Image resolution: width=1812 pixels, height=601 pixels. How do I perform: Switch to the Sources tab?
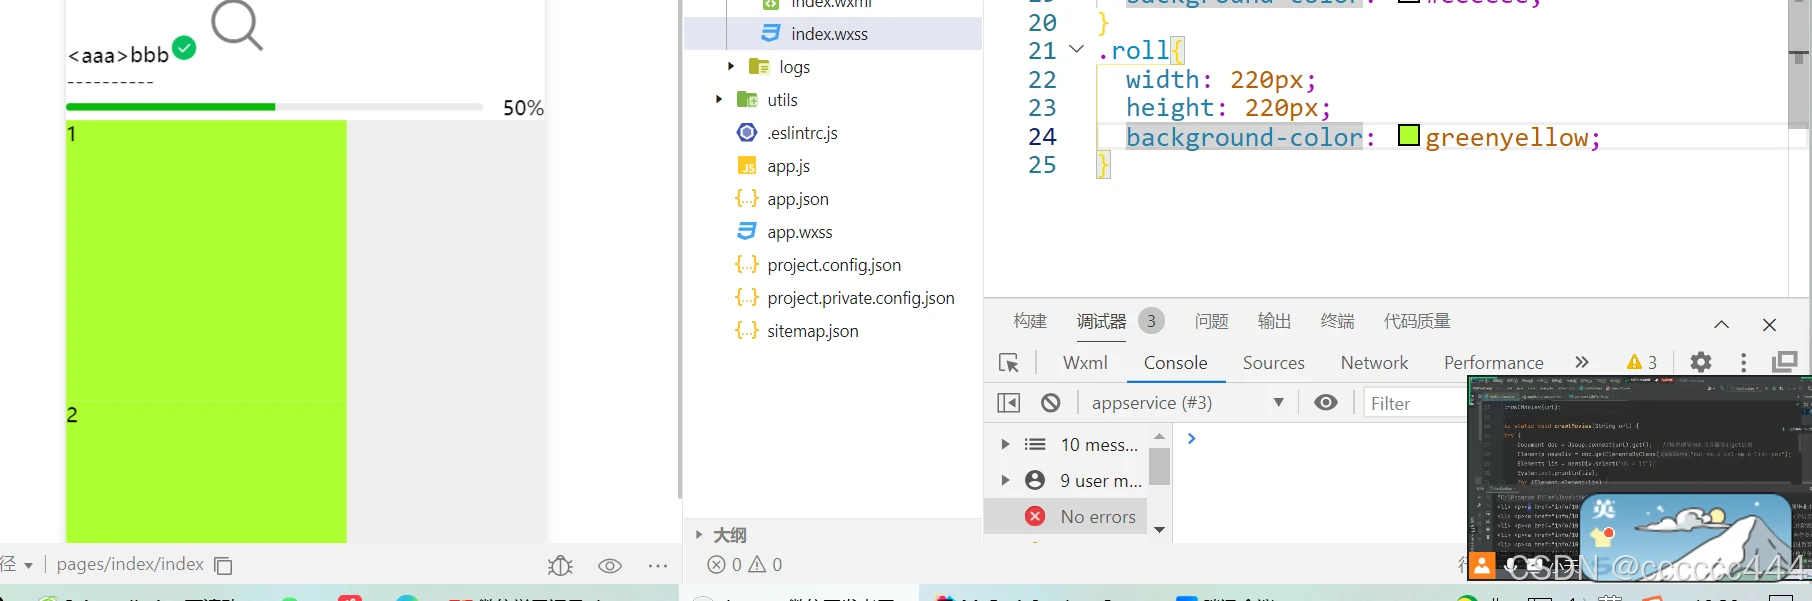point(1273,363)
